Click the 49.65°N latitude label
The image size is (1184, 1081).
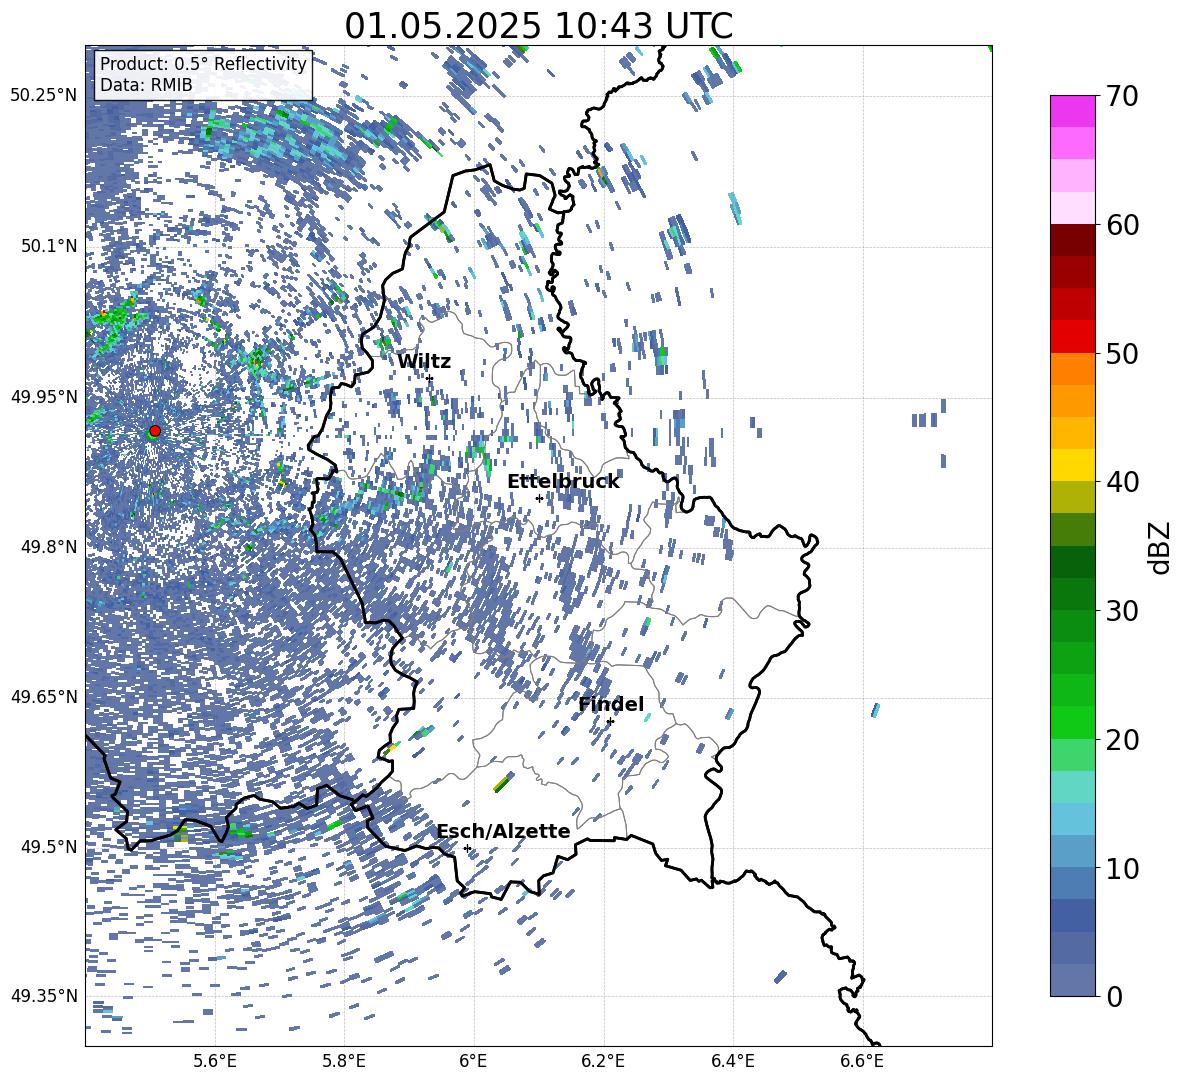tap(44, 696)
